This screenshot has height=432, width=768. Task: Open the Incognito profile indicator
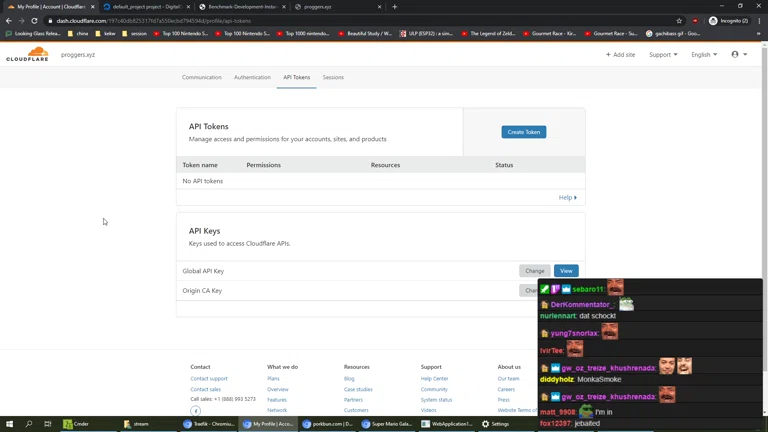click(728, 21)
